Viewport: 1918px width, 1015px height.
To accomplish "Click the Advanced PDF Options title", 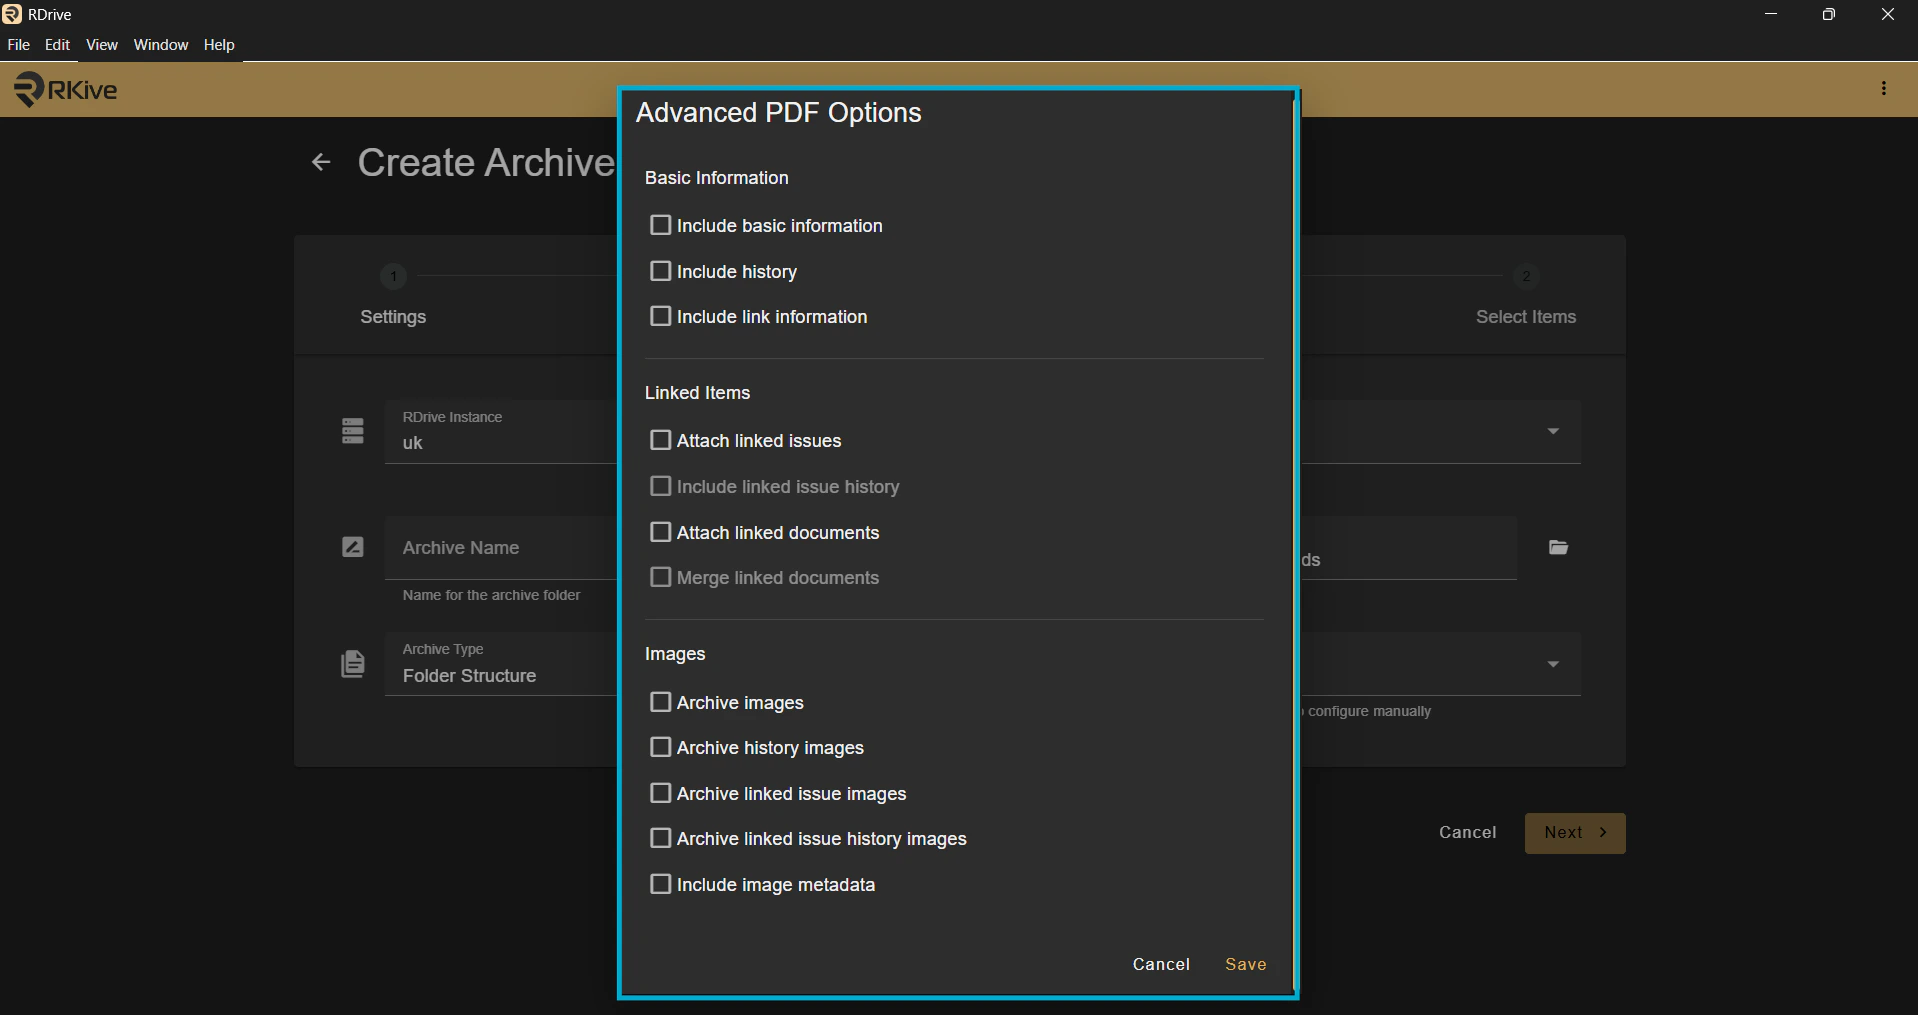I will [779, 113].
